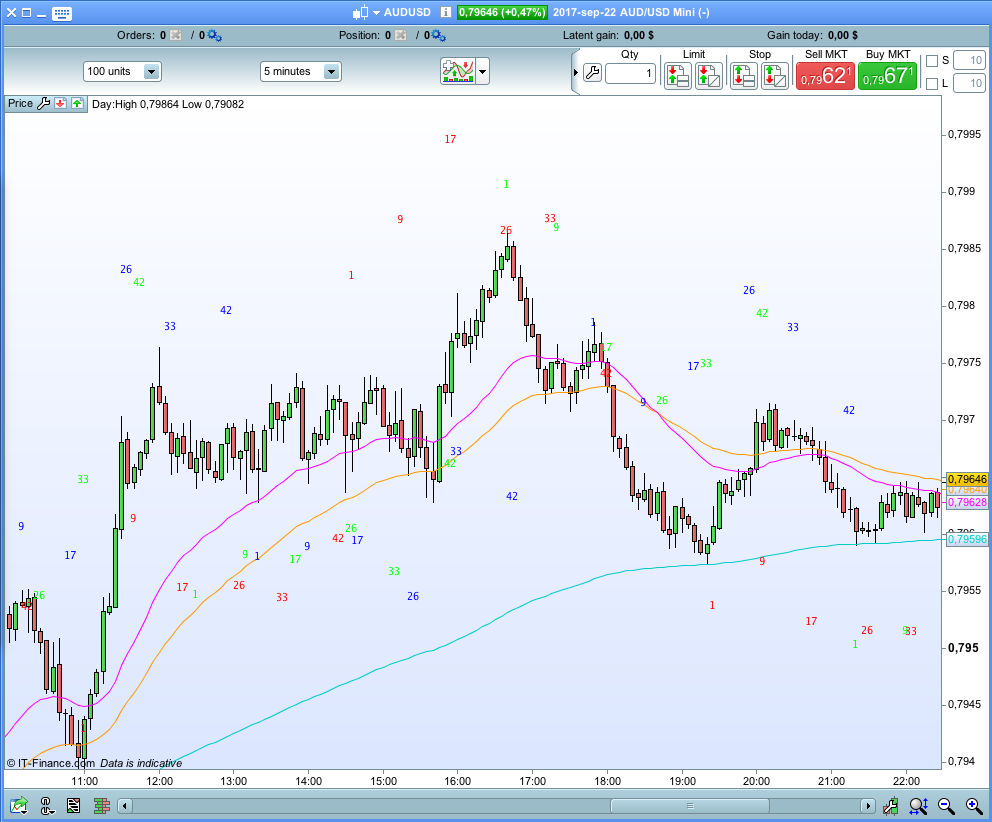Click the instrument info icon
This screenshot has height=822, width=992.
tap(446, 12)
